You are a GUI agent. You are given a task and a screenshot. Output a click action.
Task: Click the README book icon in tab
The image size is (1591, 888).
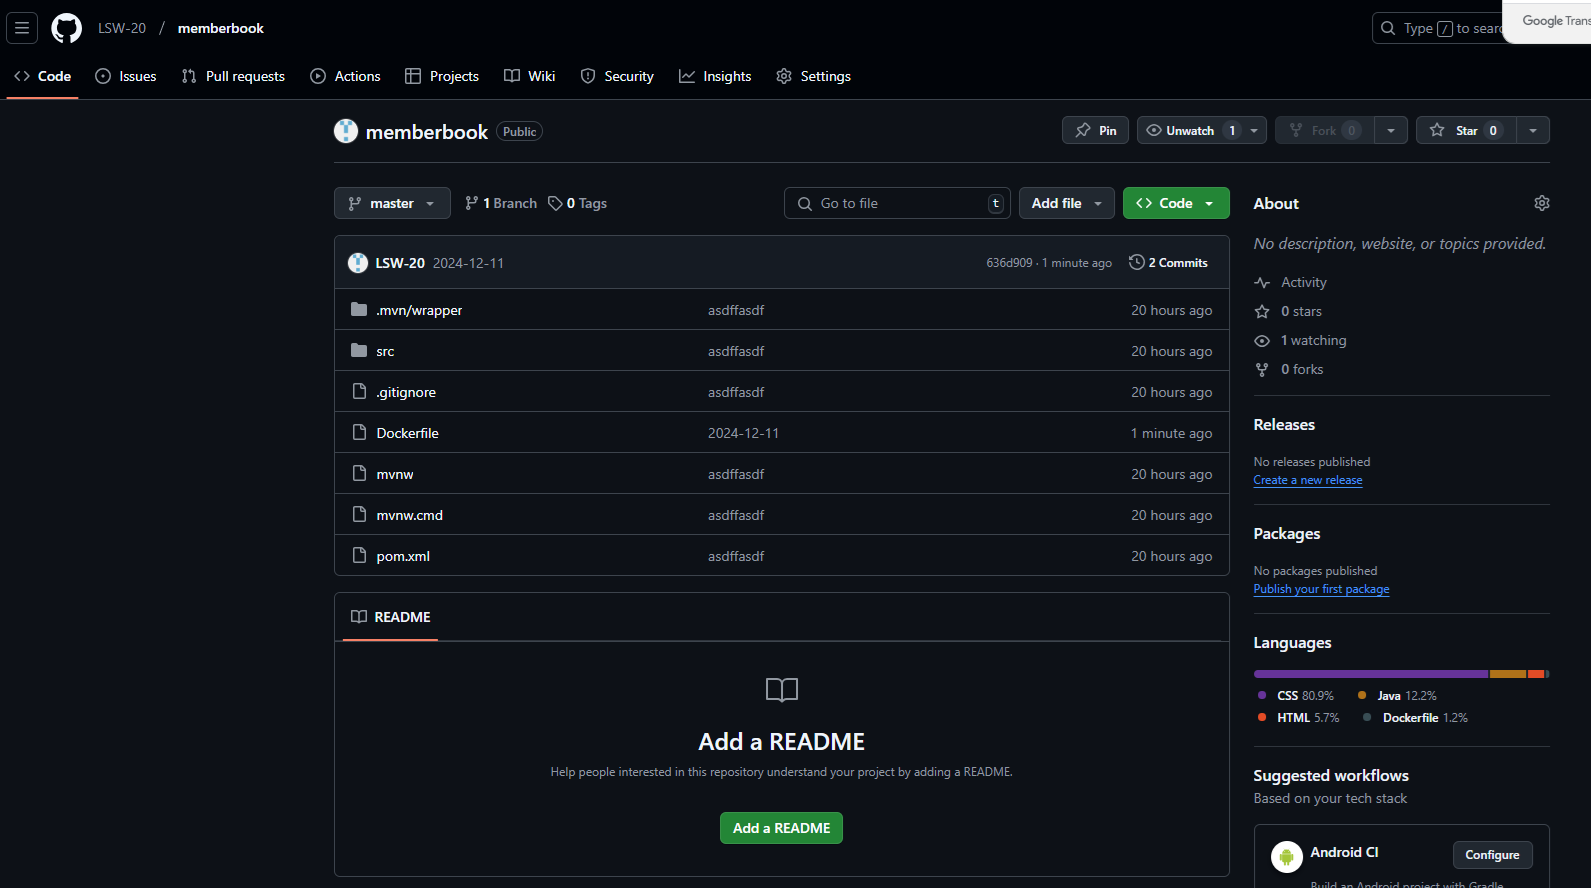tap(359, 617)
